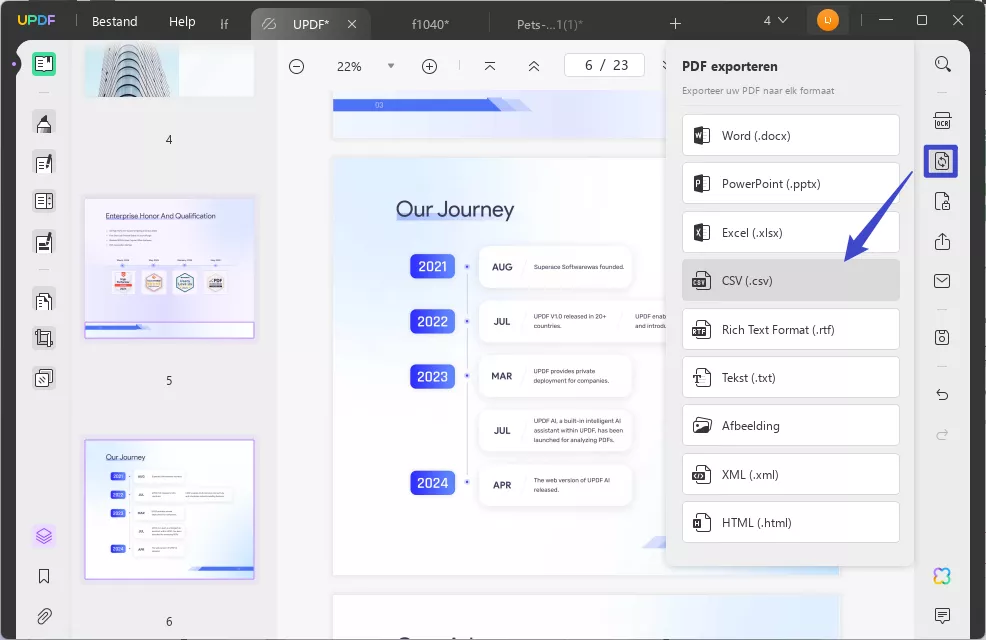Open the Attachments paperclip icon

pos(44,616)
